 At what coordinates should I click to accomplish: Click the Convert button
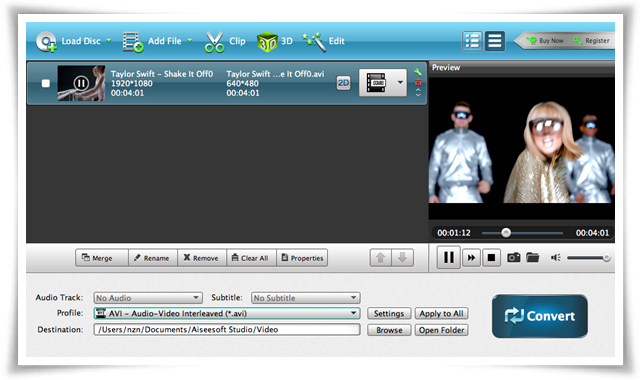tap(540, 316)
